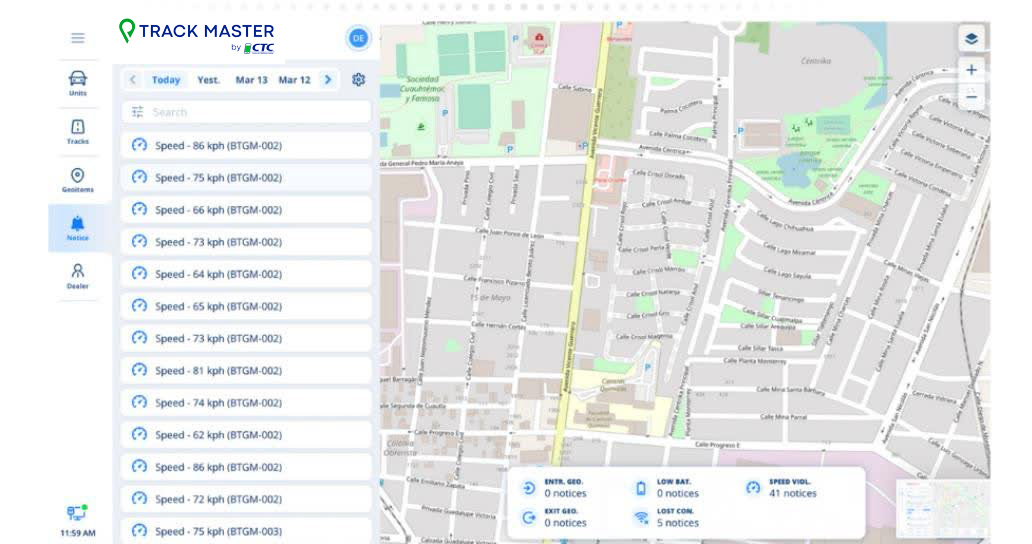1032x544 pixels.
Task: Click the Track Master logo
Action: (x=196, y=37)
